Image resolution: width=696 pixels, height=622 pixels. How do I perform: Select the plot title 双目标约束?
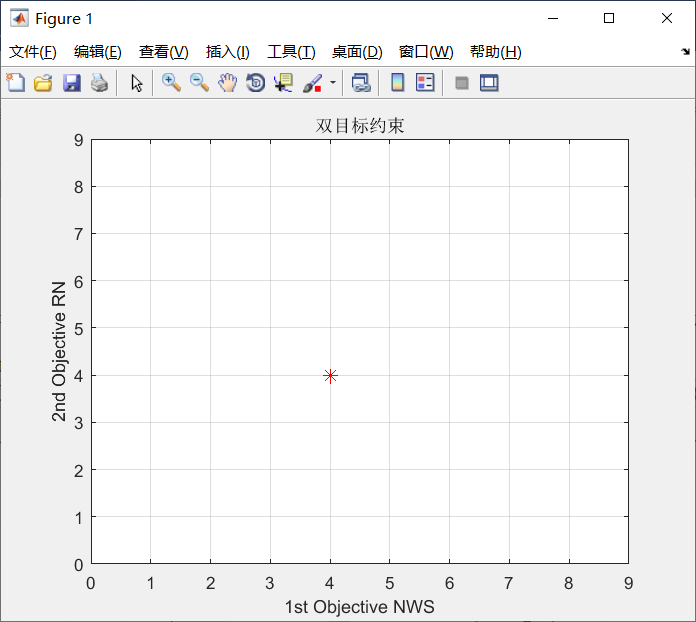pos(360,126)
